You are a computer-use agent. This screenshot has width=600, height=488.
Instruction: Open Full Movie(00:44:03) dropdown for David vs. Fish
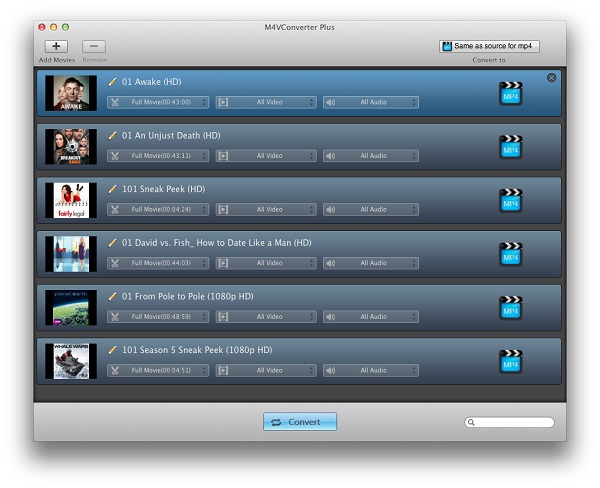[x=158, y=263]
